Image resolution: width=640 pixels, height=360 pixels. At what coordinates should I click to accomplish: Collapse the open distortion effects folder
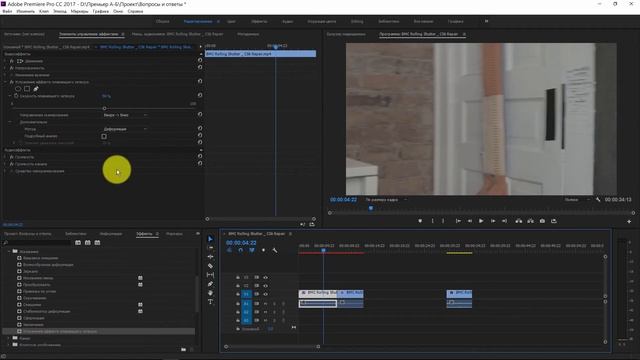[x=9, y=251]
